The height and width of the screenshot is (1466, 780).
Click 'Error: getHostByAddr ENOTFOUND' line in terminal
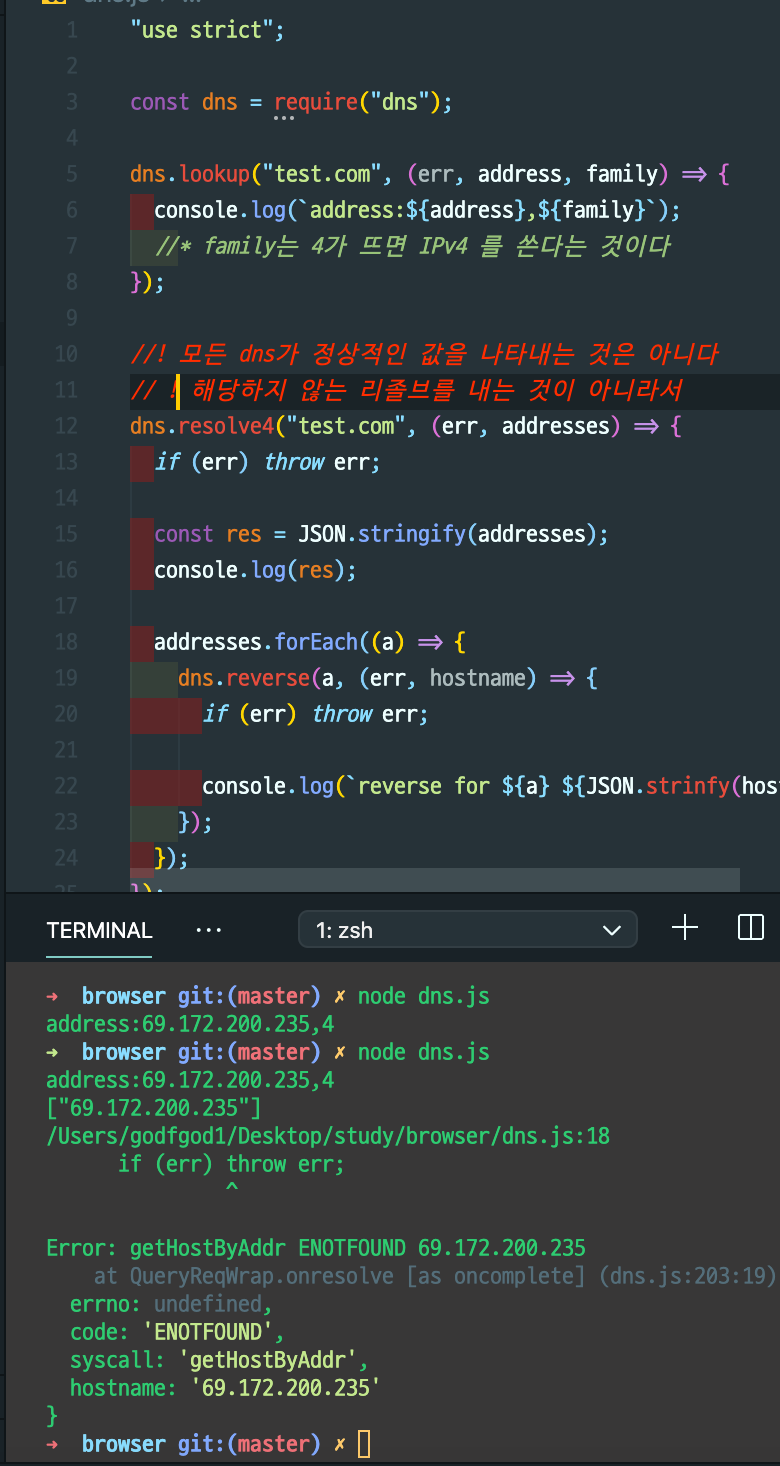pyautogui.click(x=316, y=1248)
